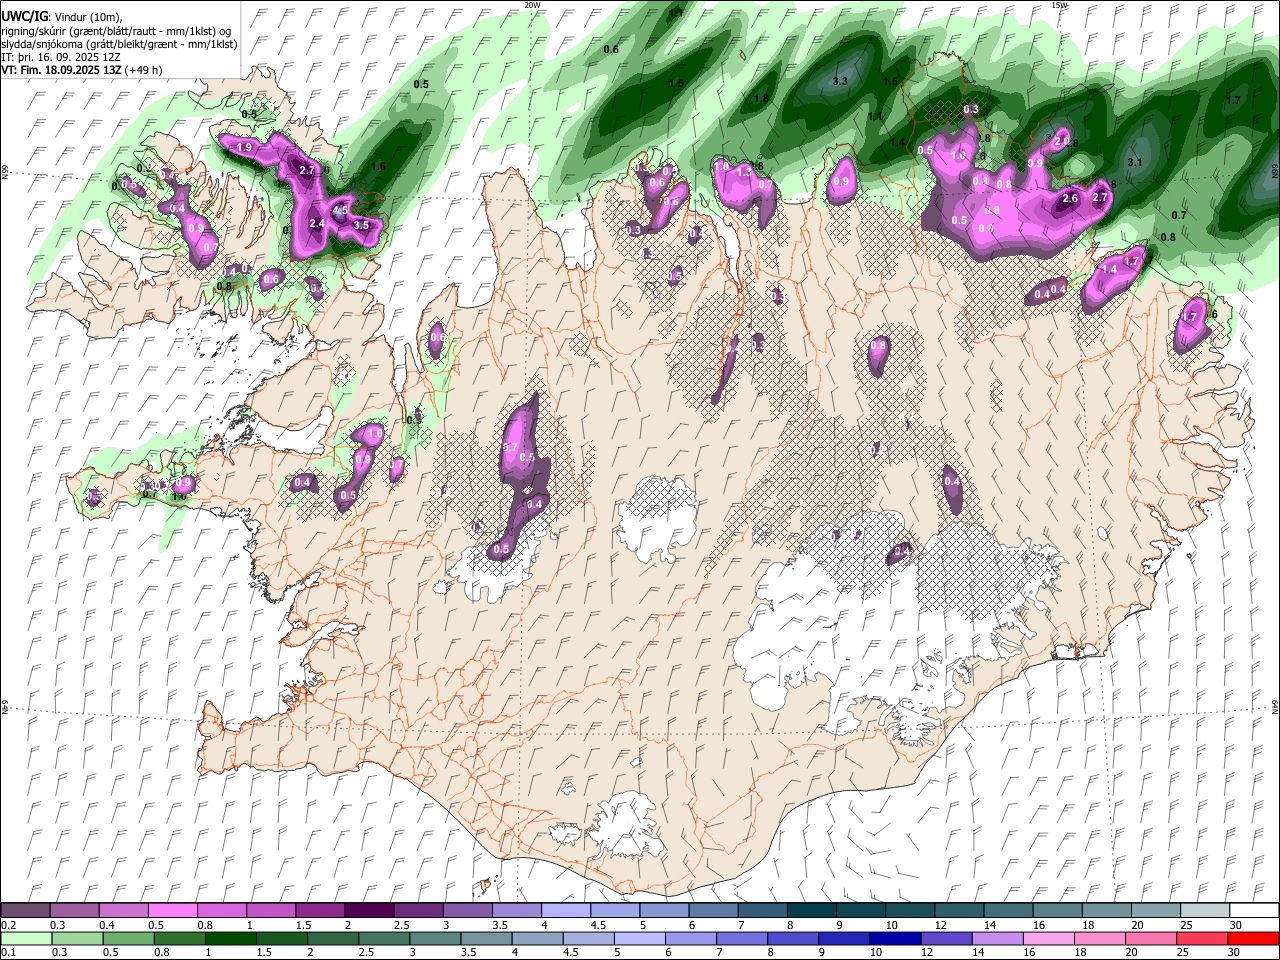Click the white swatch ending the snow legend row

pos(1254,910)
